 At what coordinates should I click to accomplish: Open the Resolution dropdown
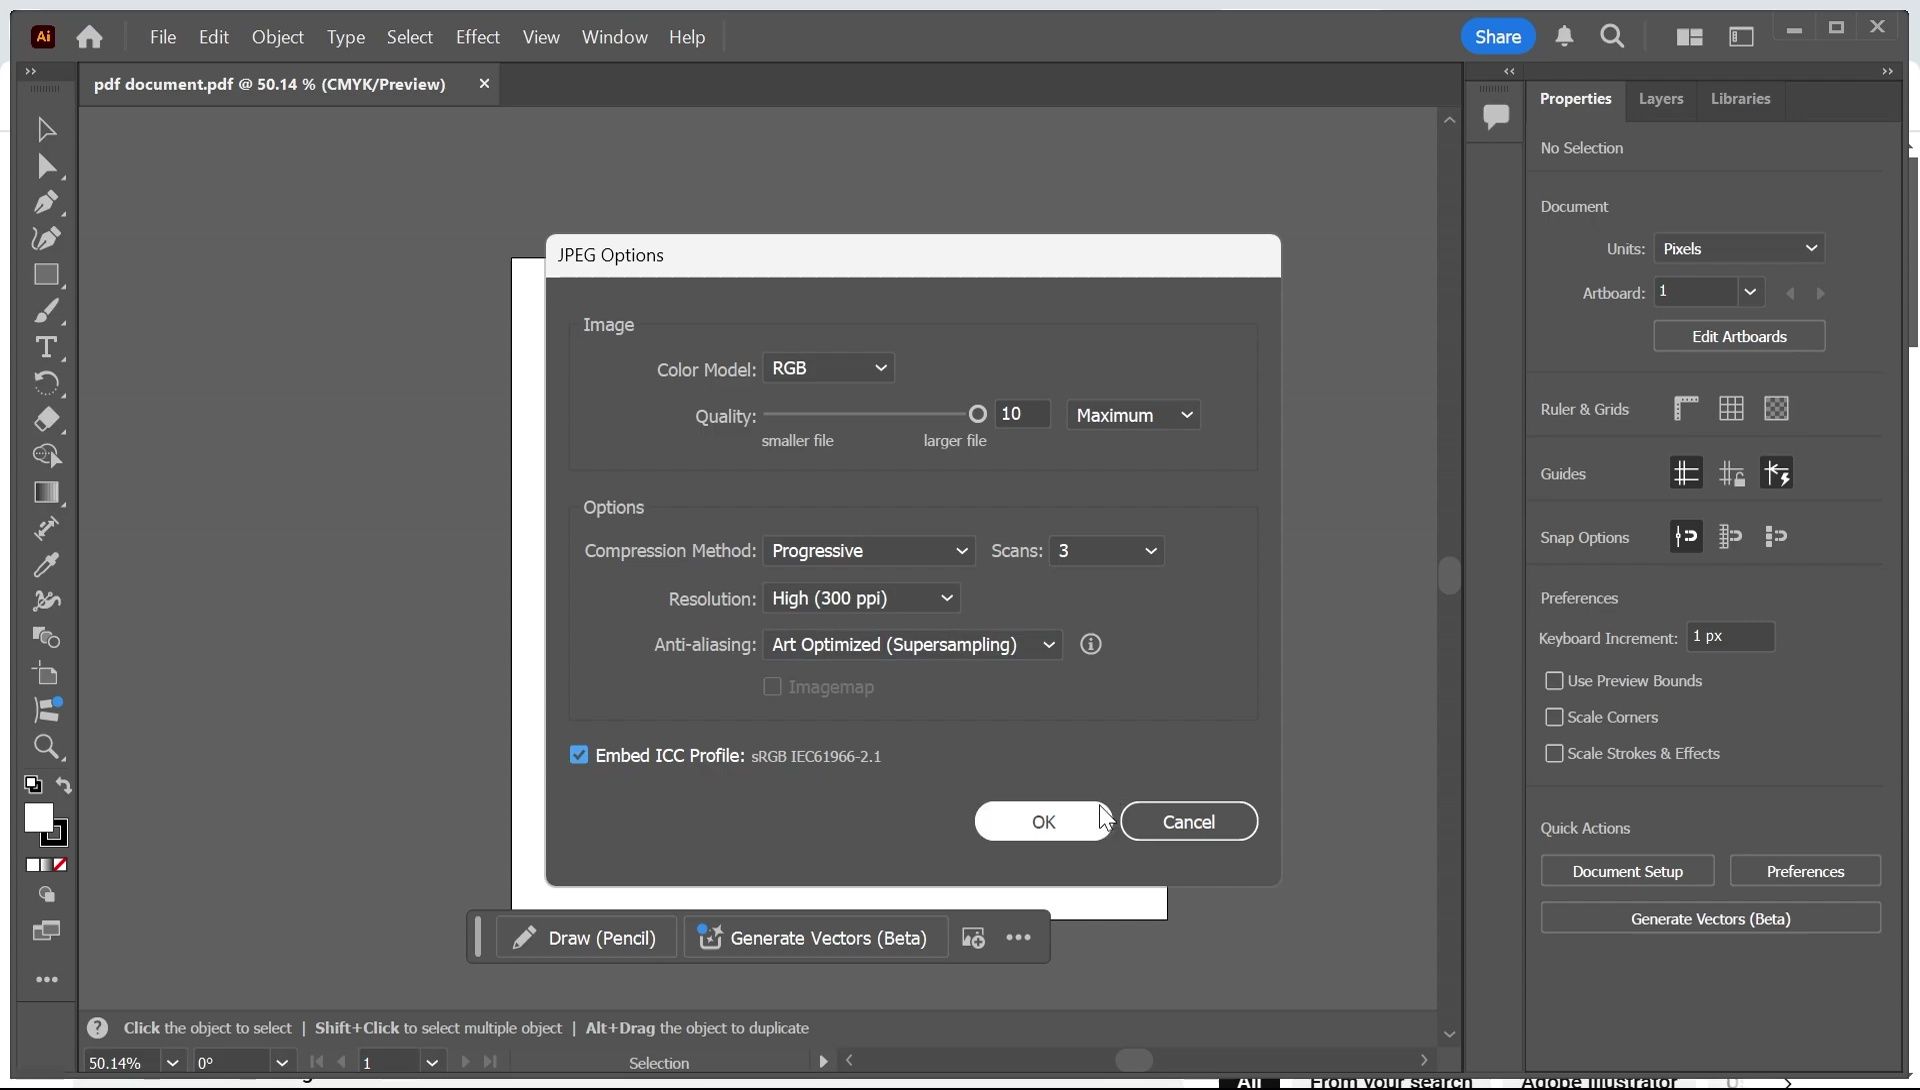861,599
